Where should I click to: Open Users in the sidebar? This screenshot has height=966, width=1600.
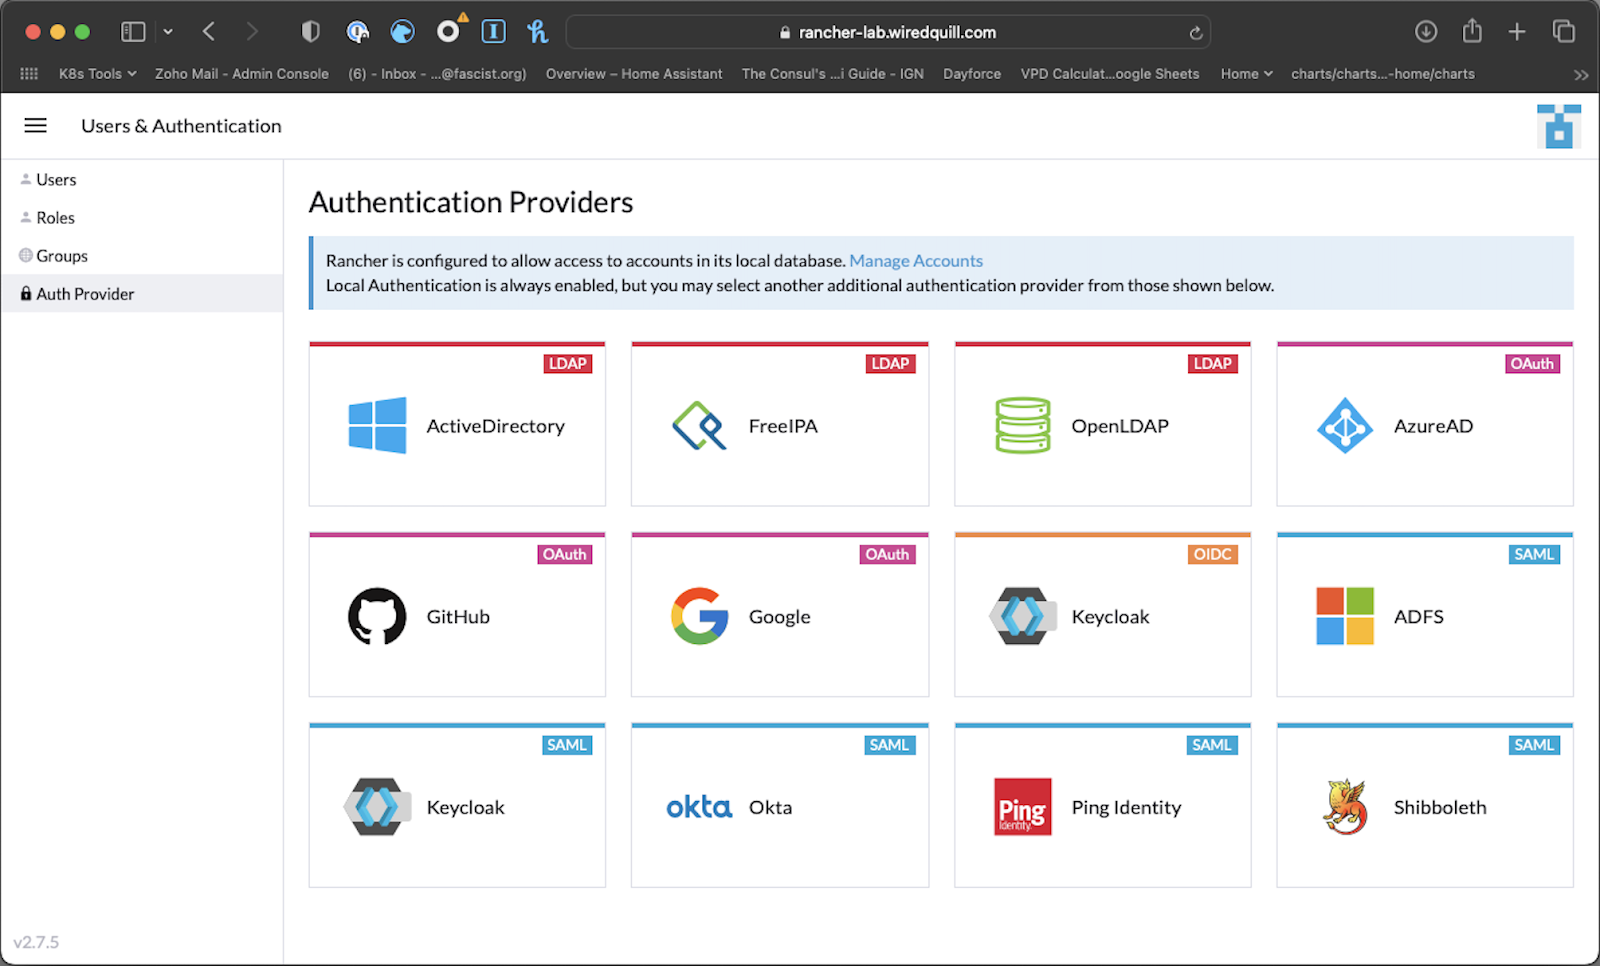pos(142,180)
